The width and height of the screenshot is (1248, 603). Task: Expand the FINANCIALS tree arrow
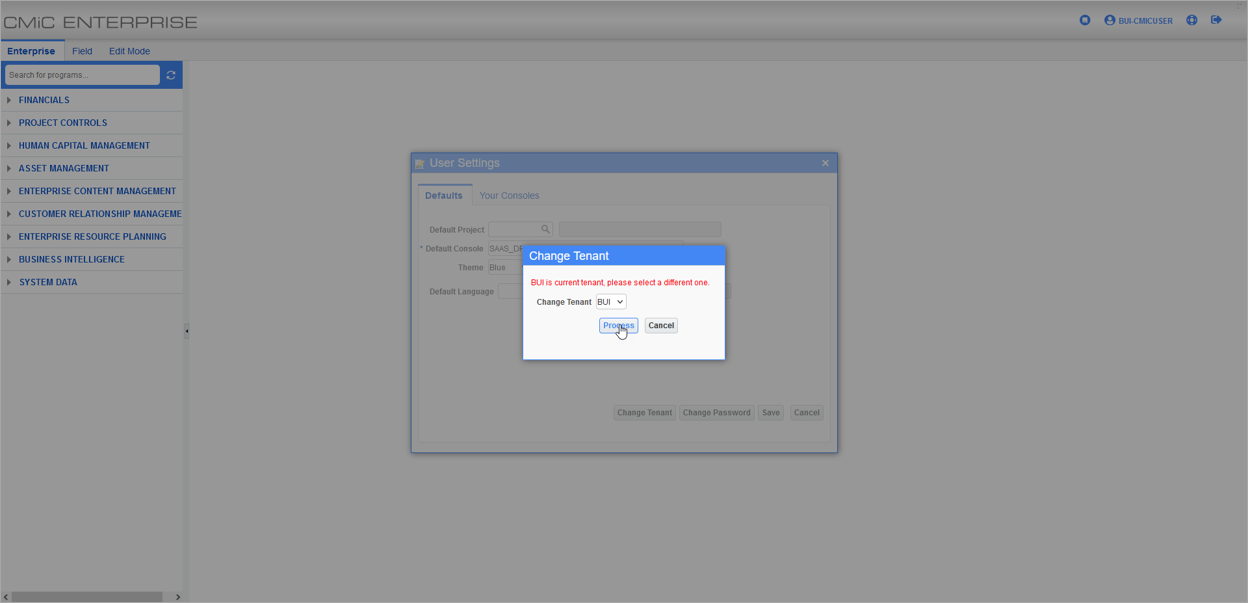[9, 100]
